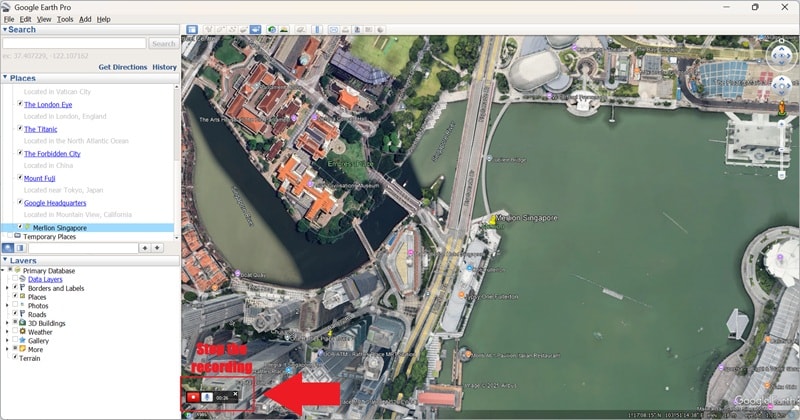The width and height of the screenshot is (800, 420).
Task: Click the Data Layers link
Action: pos(45,279)
